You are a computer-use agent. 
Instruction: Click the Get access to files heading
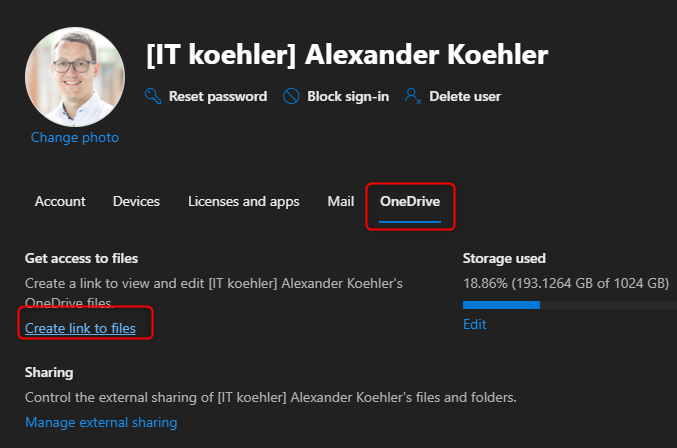tap(81, 259)
